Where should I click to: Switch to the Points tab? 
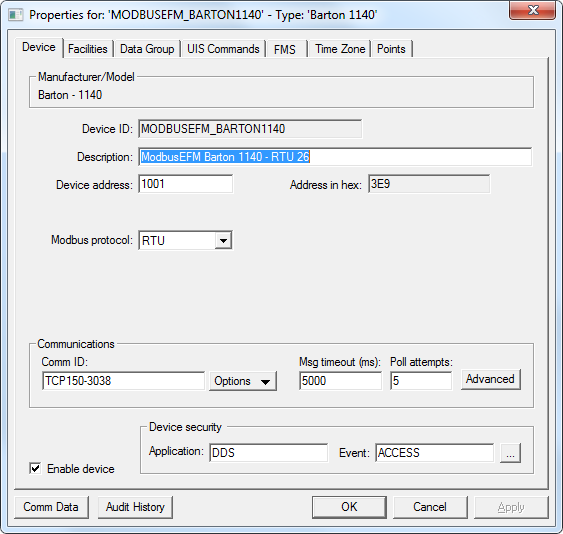tap(391, 49)
